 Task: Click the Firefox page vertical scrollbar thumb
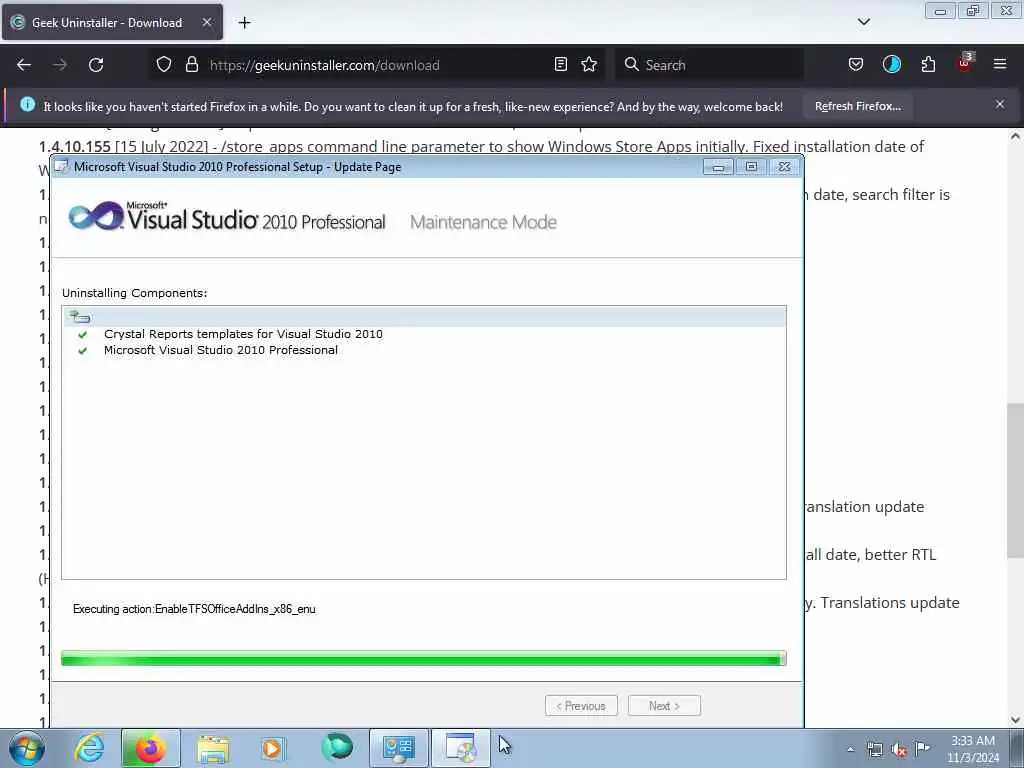point(1015,481)
